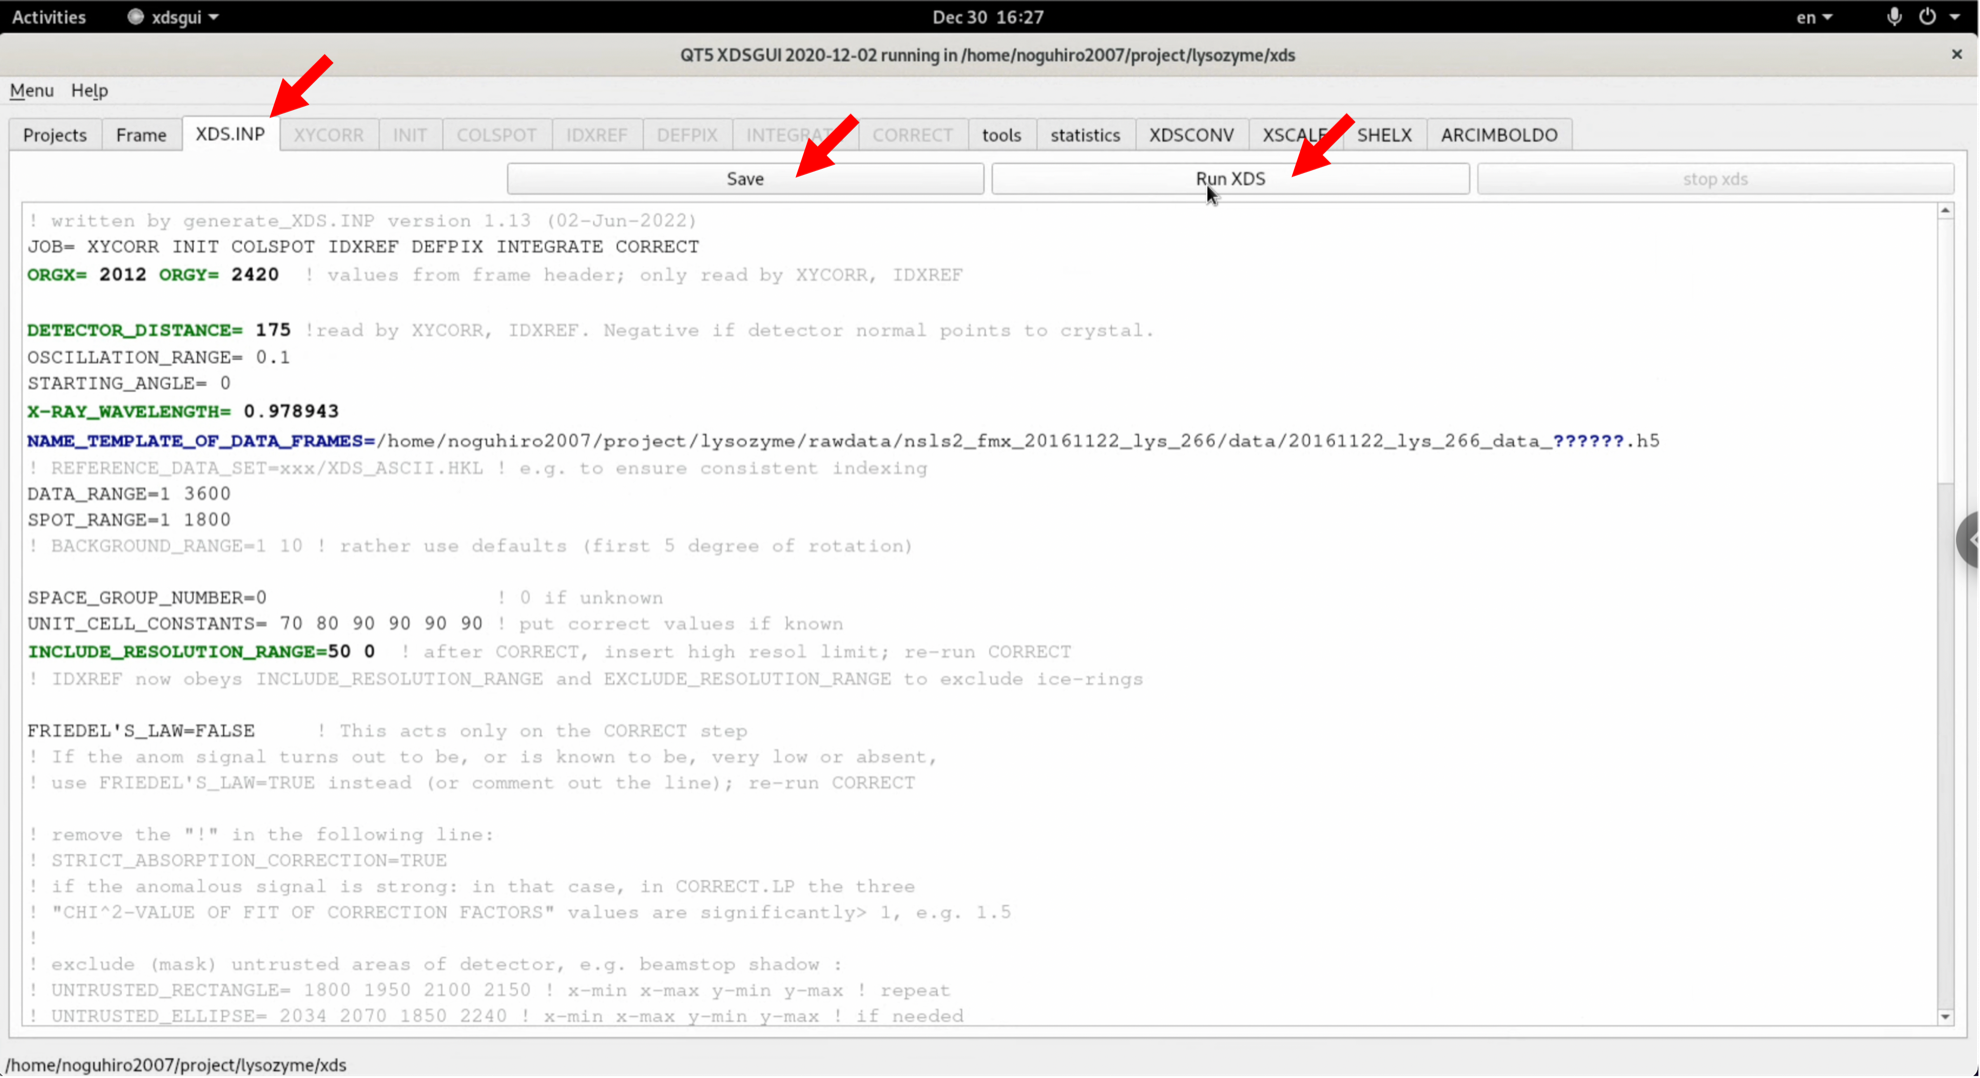Open the INIT tab
The image size is (1980, 1078).
[409, 135]
